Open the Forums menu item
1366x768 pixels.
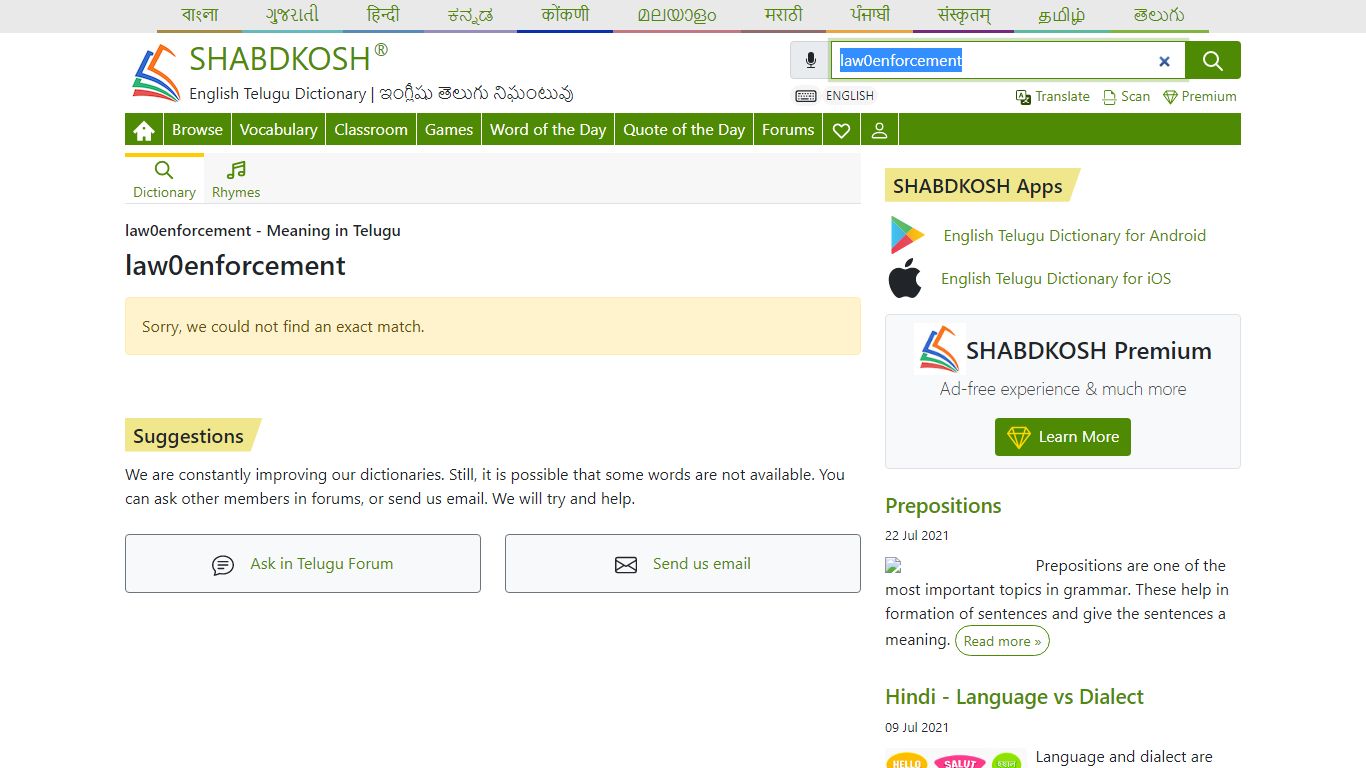click(x=788, y=130)
